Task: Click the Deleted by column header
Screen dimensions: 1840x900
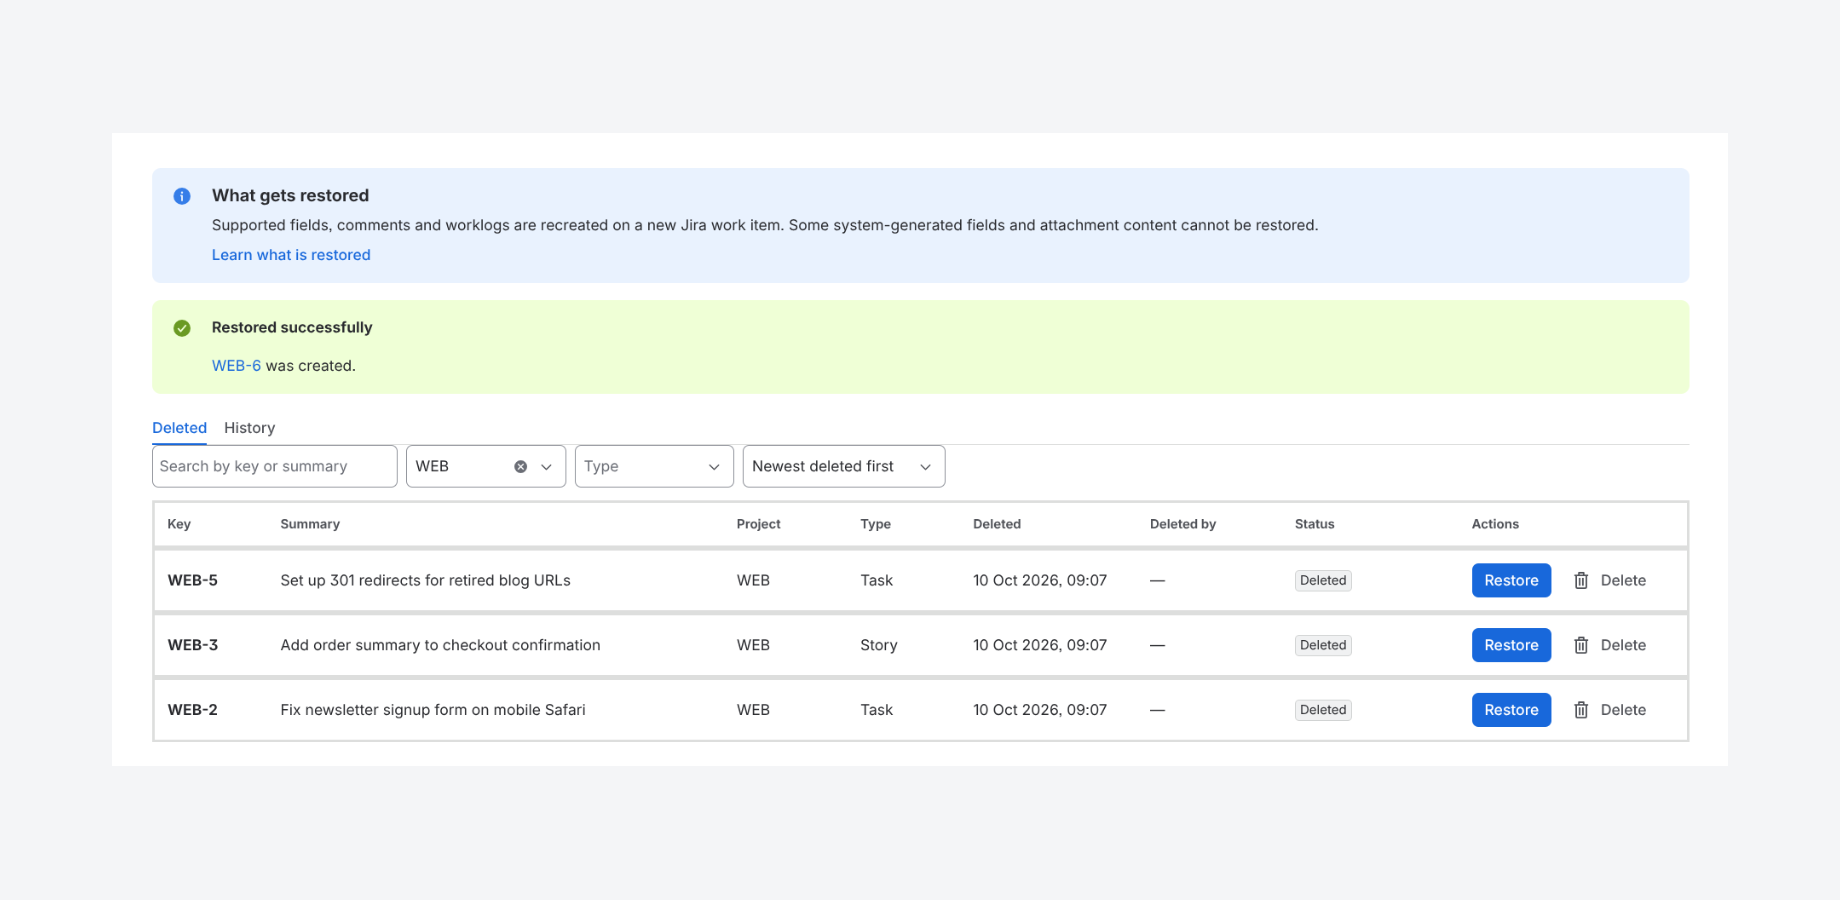Action: [1183, 524]
